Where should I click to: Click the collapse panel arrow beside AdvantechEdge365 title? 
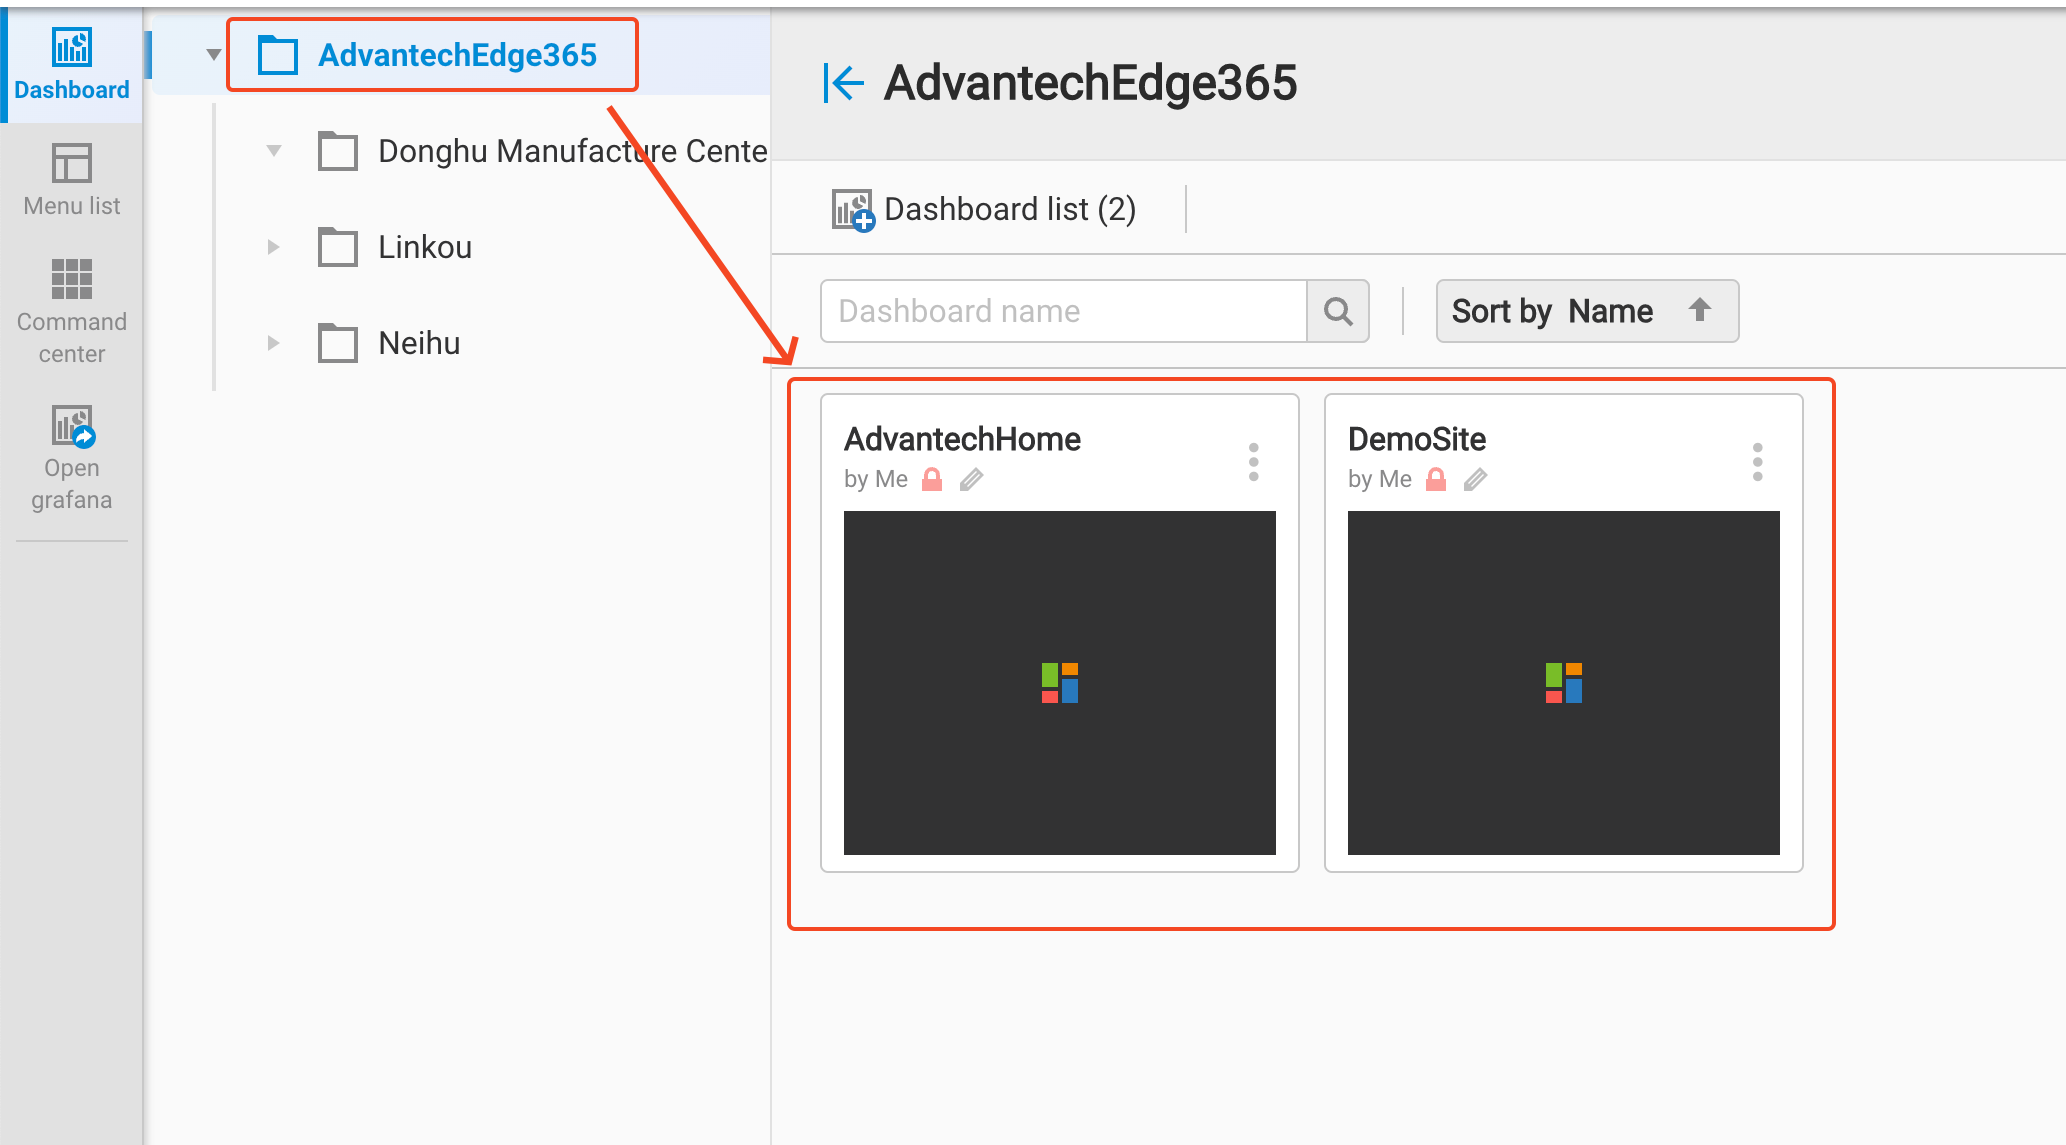click(x=843, y=83)
